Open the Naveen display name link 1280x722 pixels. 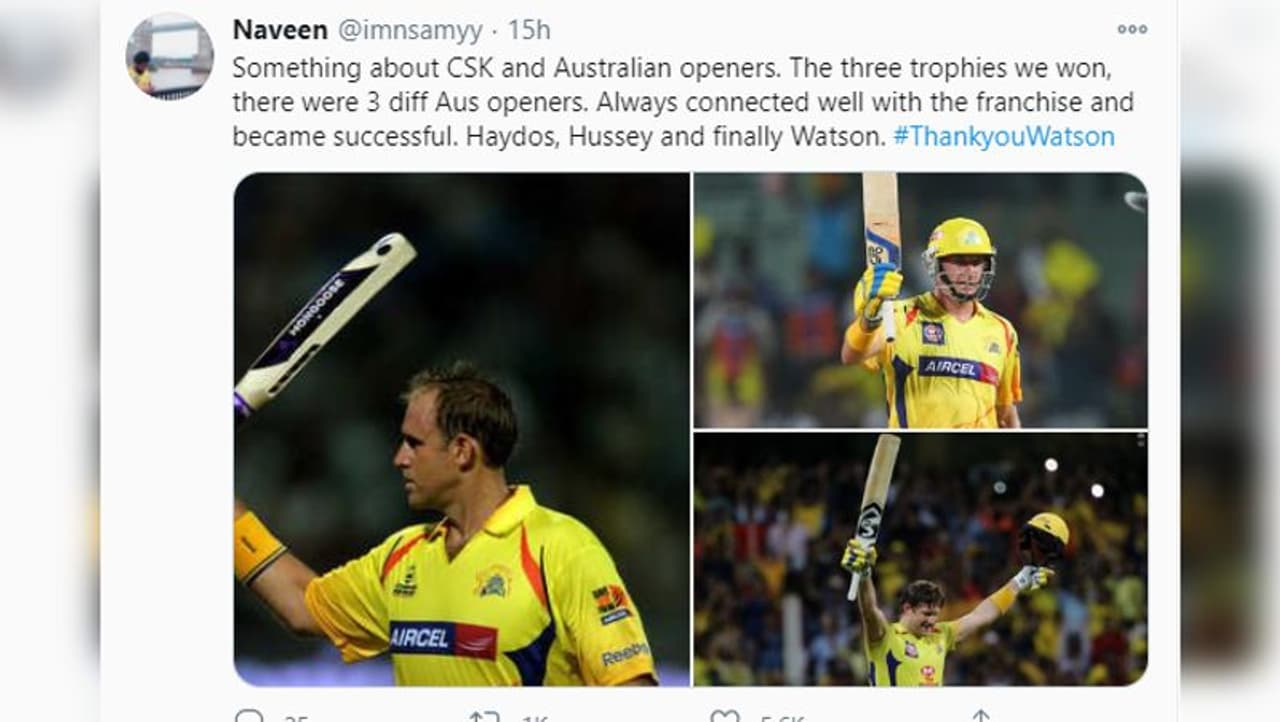(280, 30)
